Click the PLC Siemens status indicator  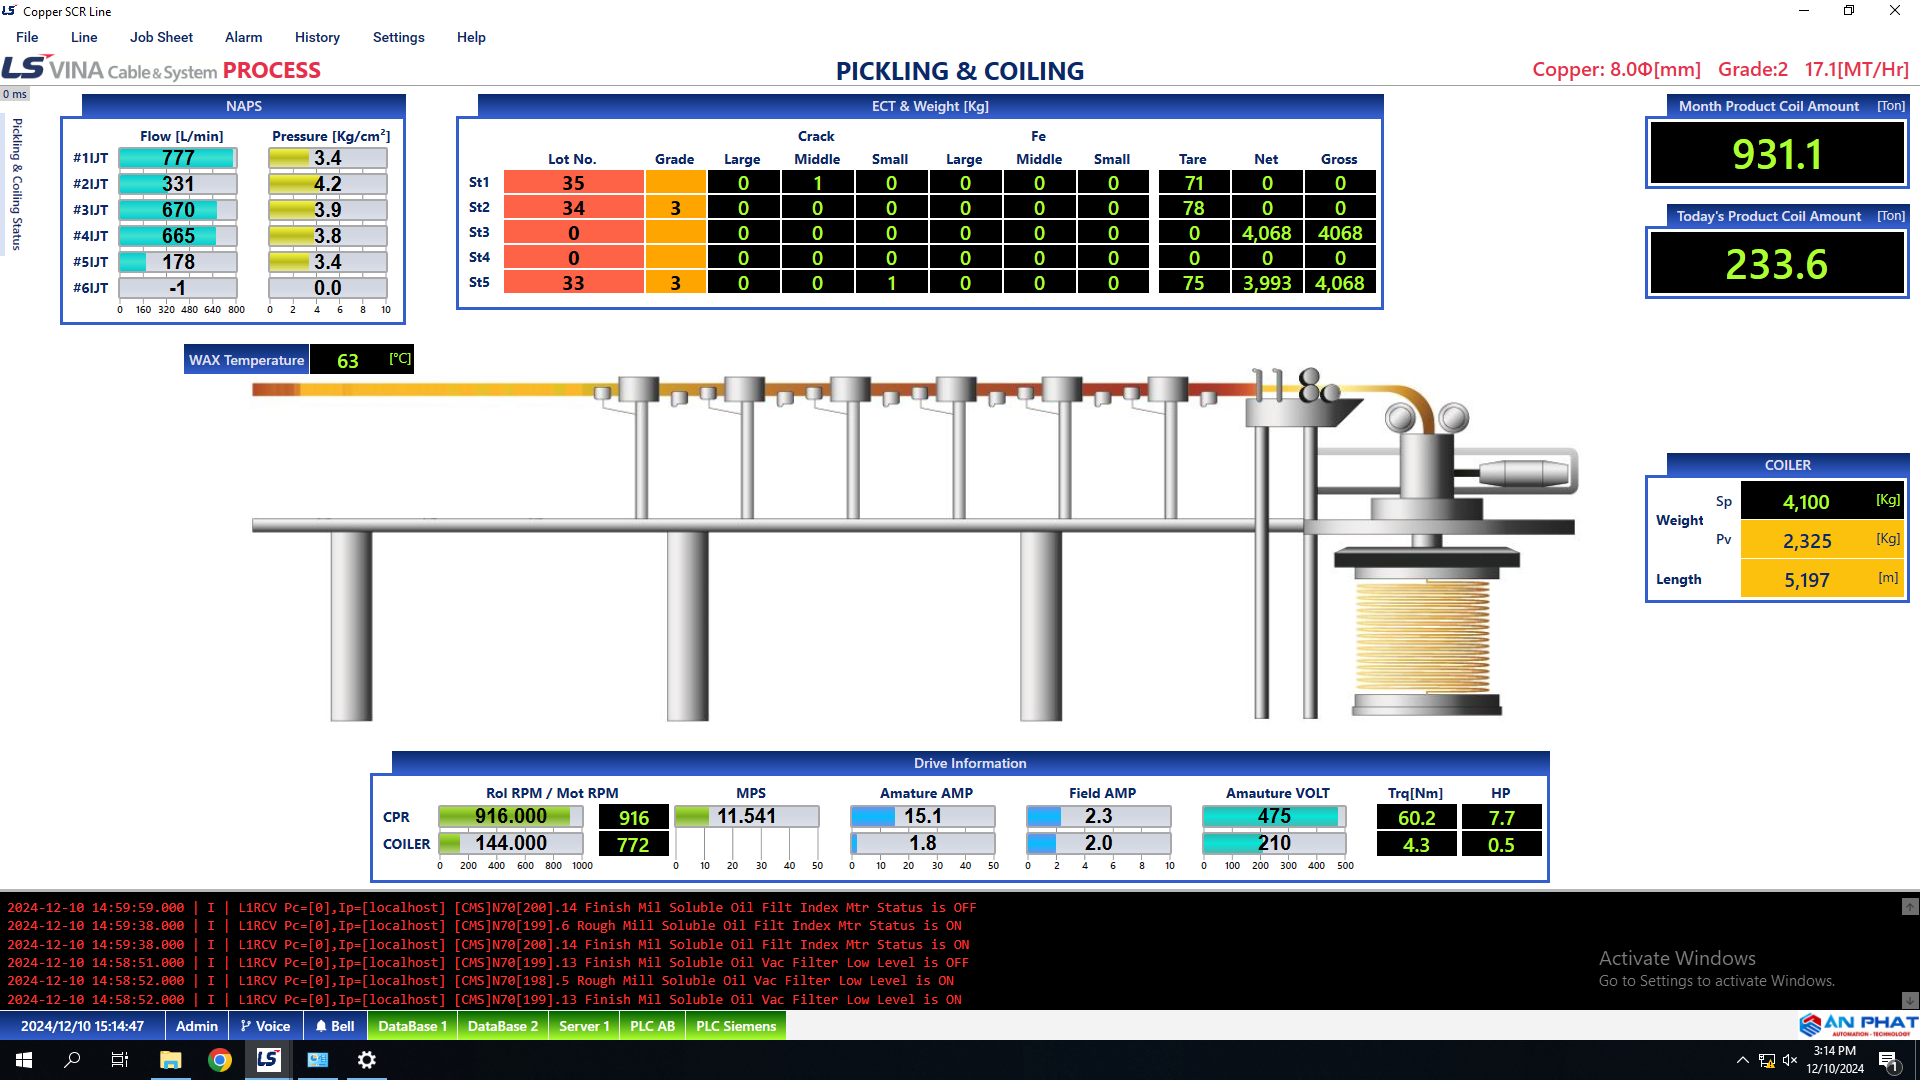[735, 1026]
